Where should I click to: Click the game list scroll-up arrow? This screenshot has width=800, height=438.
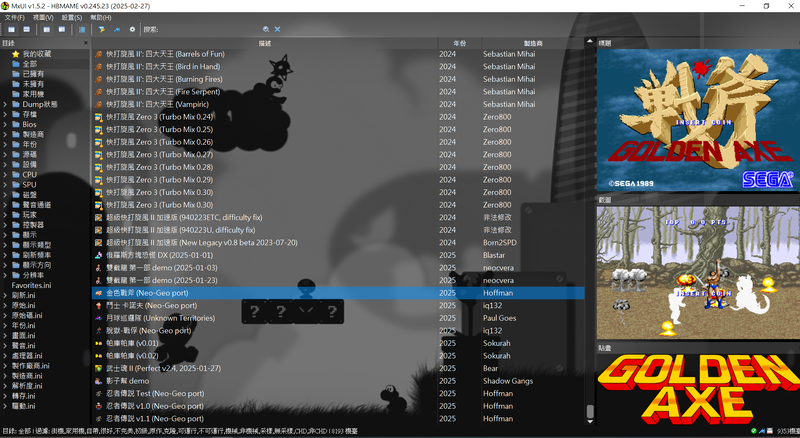coord(590,41)
